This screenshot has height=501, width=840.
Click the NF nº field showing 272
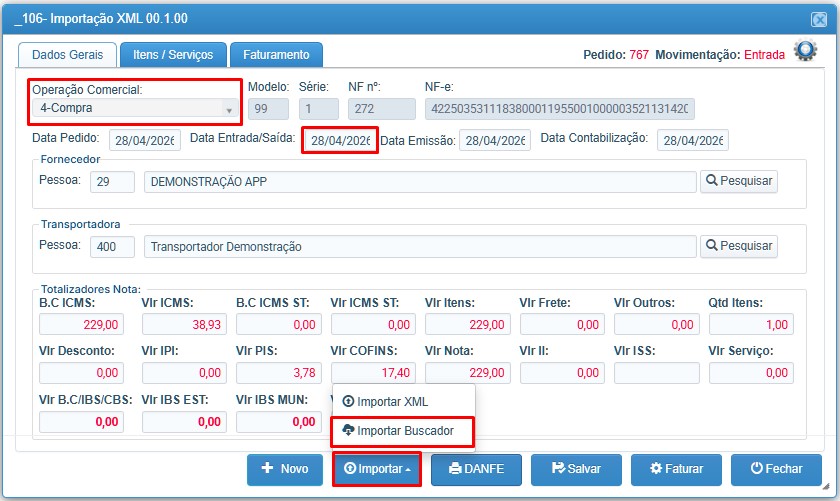tap(381, 109)
